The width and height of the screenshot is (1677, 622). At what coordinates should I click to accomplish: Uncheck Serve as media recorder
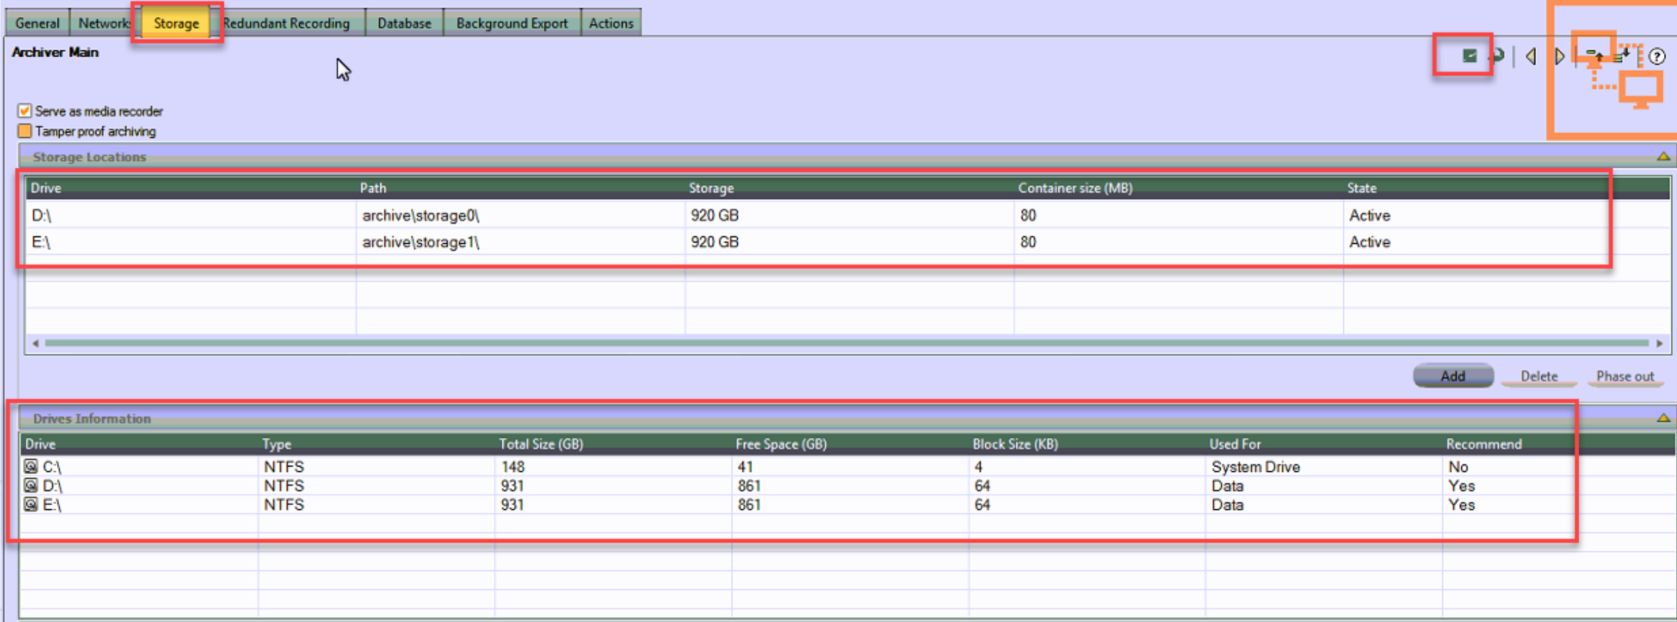coord(25,111)
